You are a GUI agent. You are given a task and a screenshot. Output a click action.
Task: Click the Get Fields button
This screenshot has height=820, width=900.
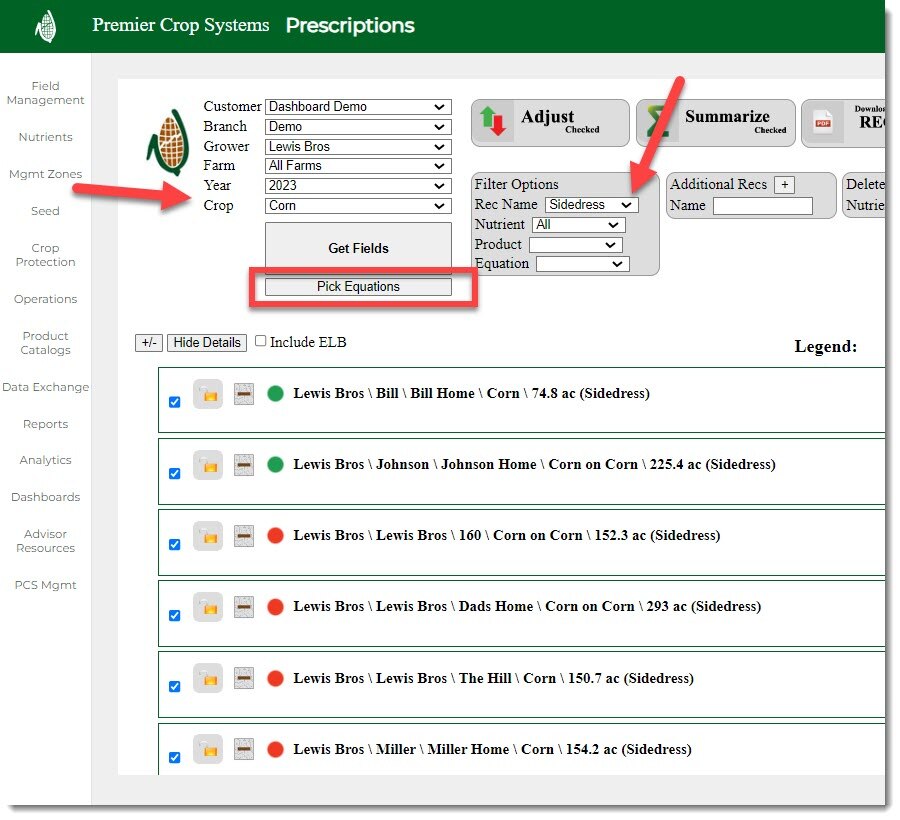point(358,248)
